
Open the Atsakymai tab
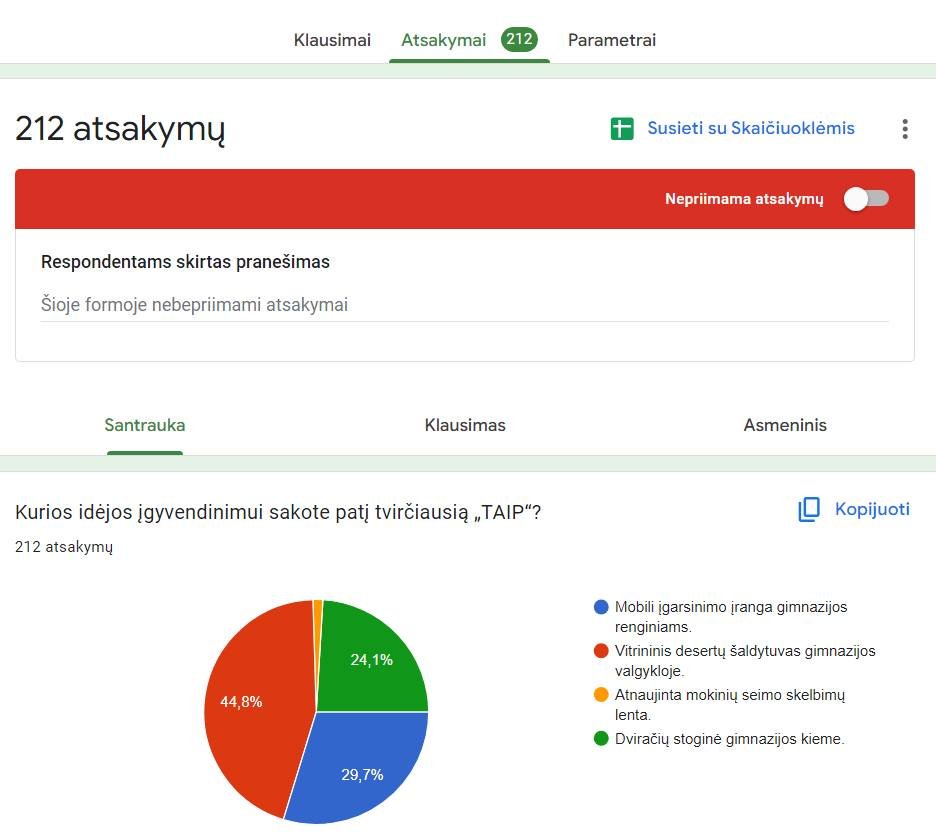[444, 40]
